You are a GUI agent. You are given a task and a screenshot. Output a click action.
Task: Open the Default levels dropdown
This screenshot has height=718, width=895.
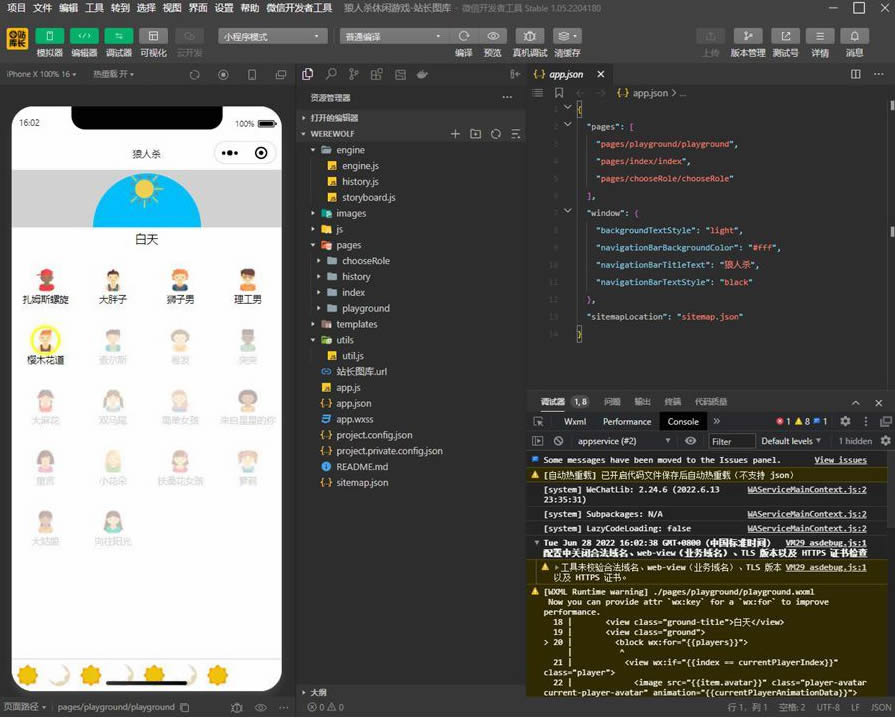point(791,441)
